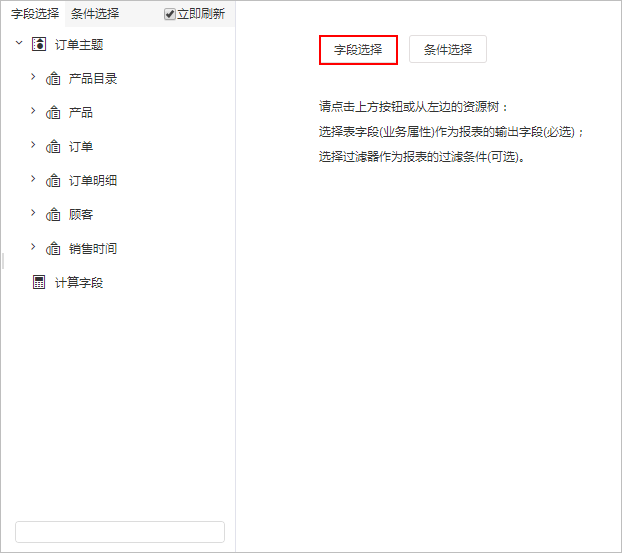622x553 pixels.
Task: Click the 订单 table icon
Action: point(53,147)
